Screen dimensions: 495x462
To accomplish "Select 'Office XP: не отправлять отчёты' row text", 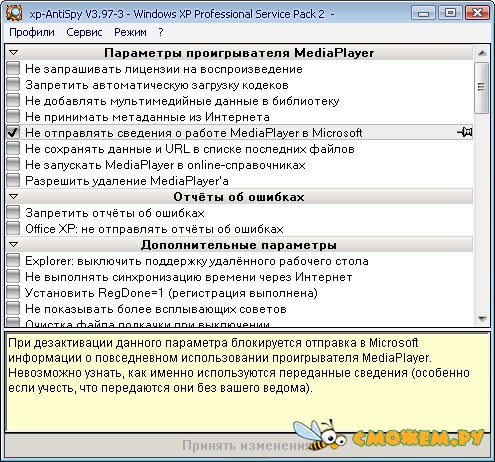I will [x=154, y=229].
